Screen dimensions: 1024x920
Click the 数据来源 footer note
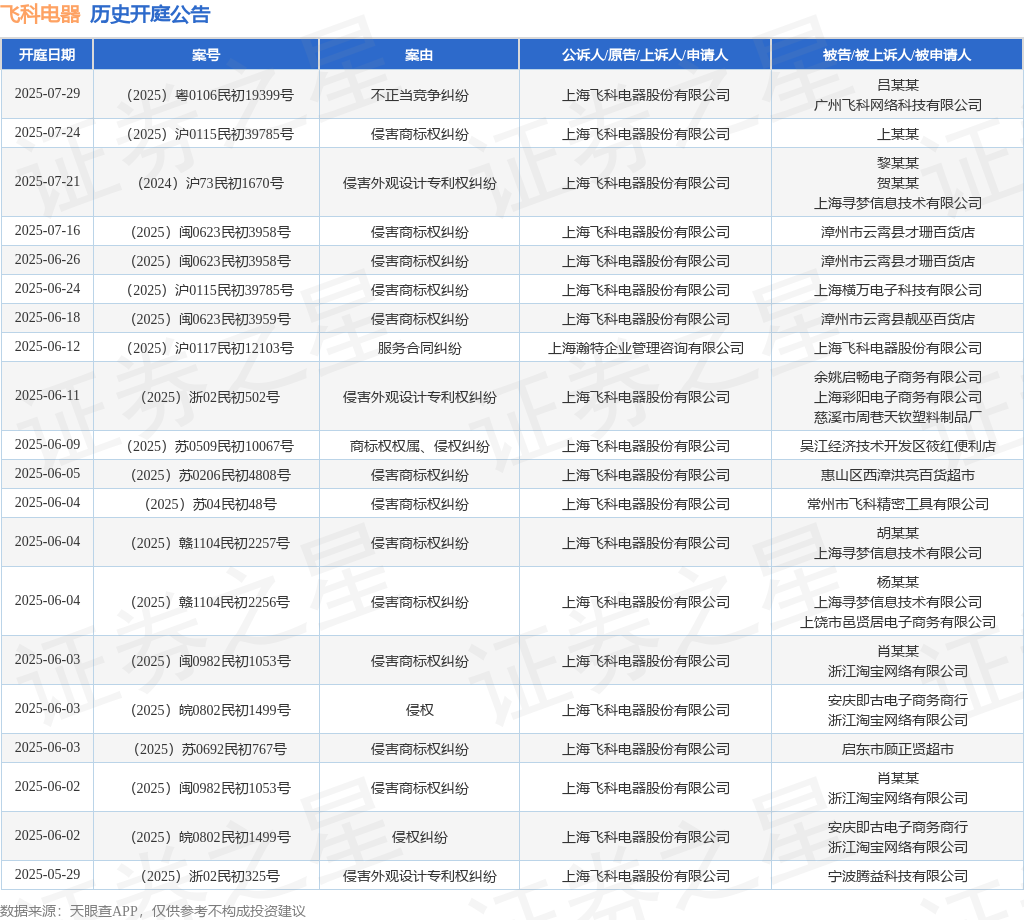[153, 911]
